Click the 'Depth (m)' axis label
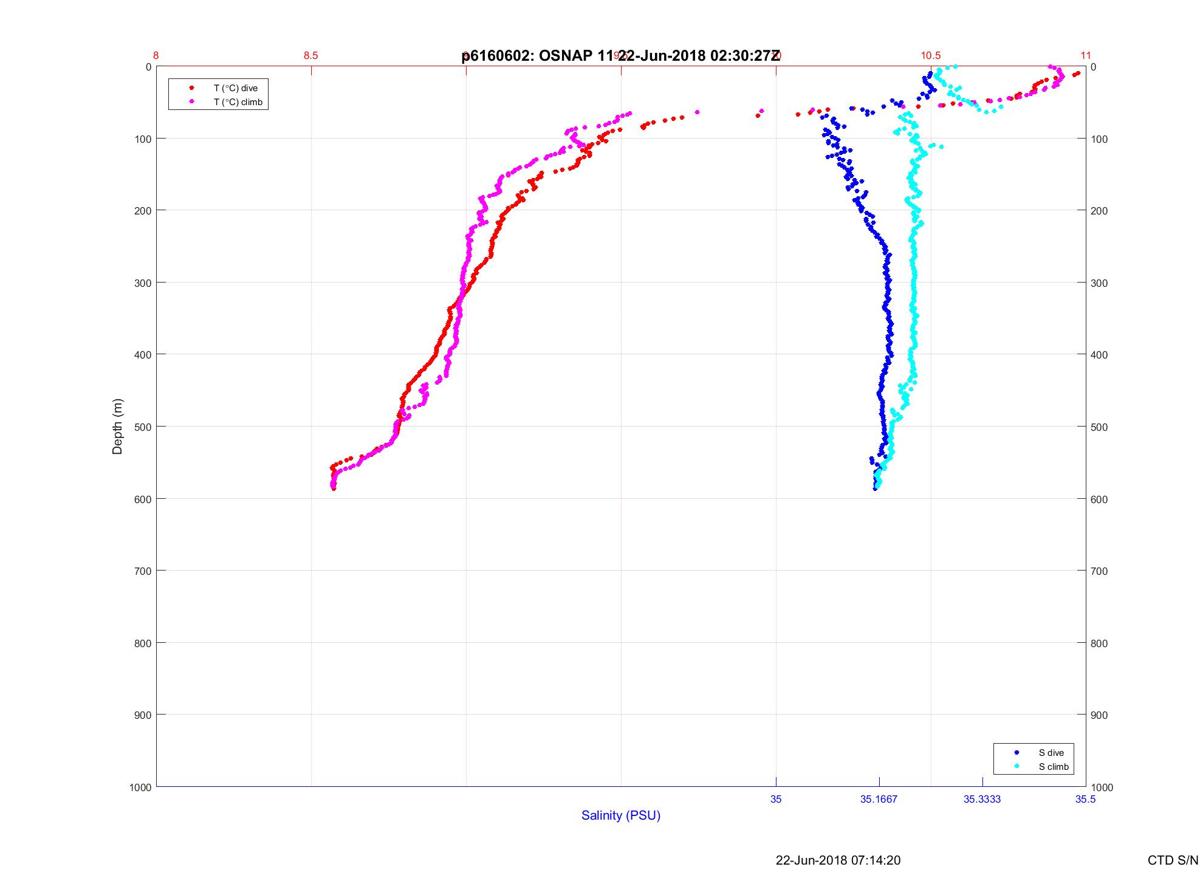The width and height of the screenshot is (1200, 885). pyautogui.click(x=118, y=426)
